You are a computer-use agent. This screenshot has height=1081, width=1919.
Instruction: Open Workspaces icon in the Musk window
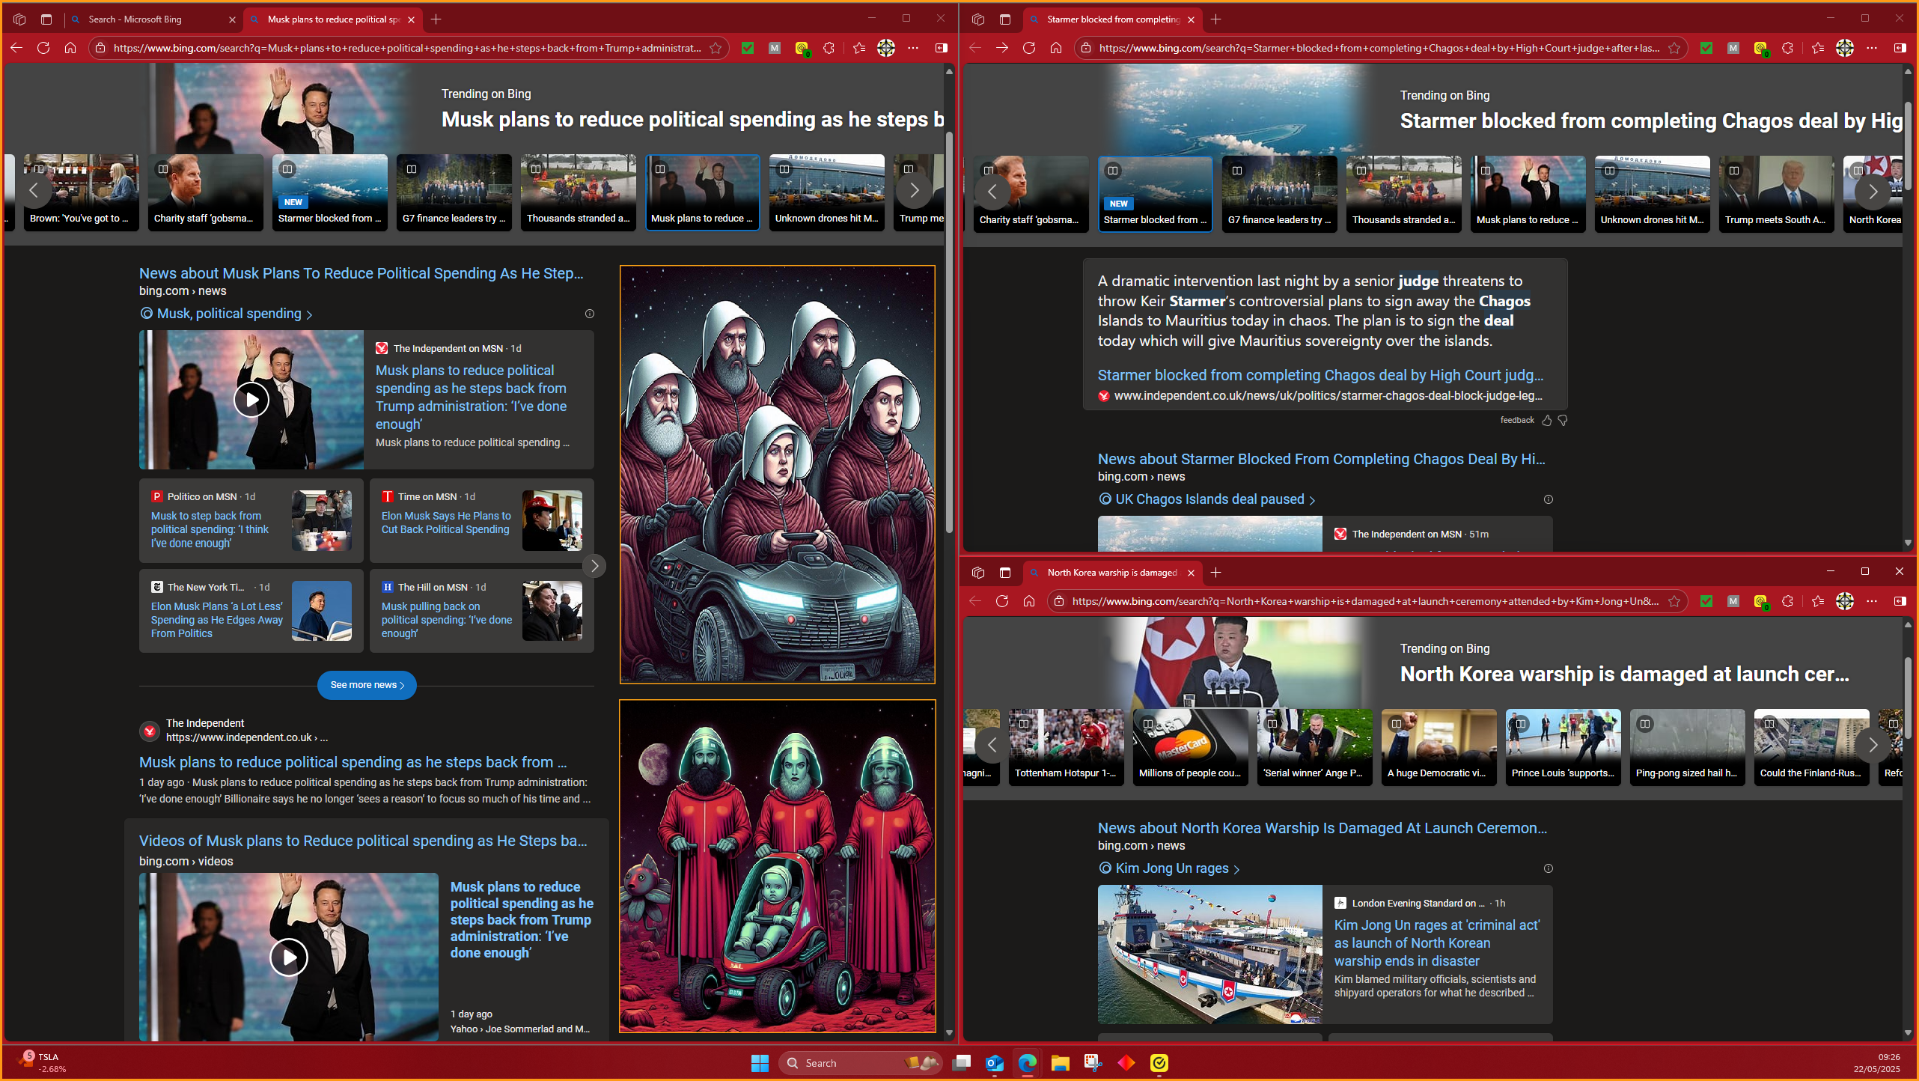[19, 19]
